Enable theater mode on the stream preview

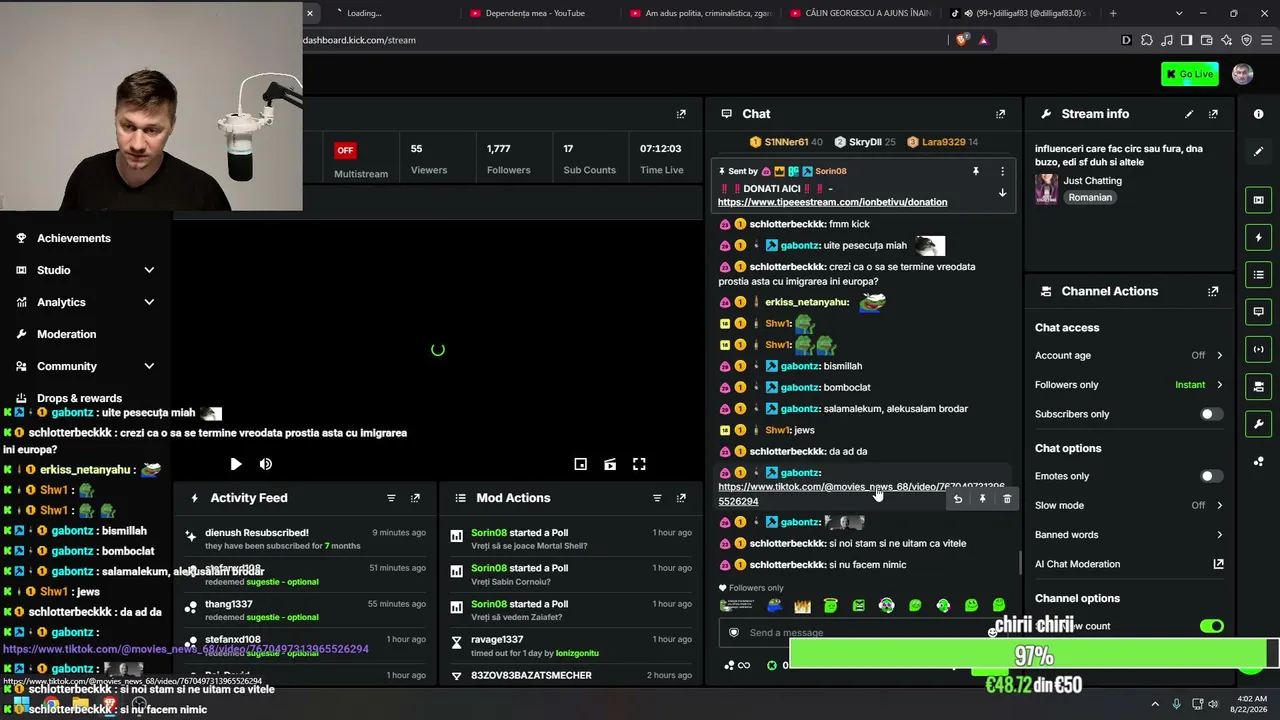(x=610, y=464)
